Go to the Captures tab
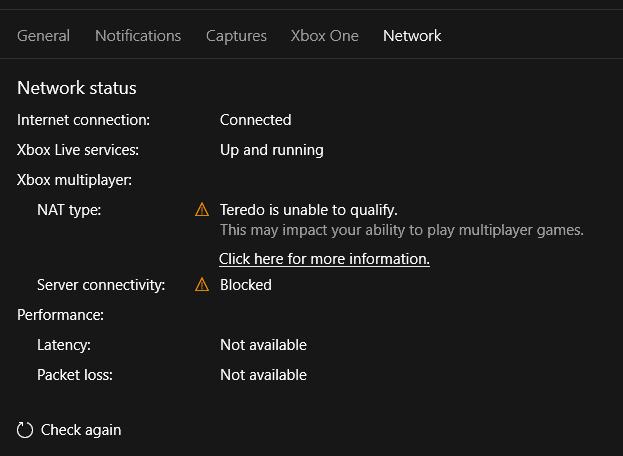This screenshot has width=623, height=456. tap(236, 36)
